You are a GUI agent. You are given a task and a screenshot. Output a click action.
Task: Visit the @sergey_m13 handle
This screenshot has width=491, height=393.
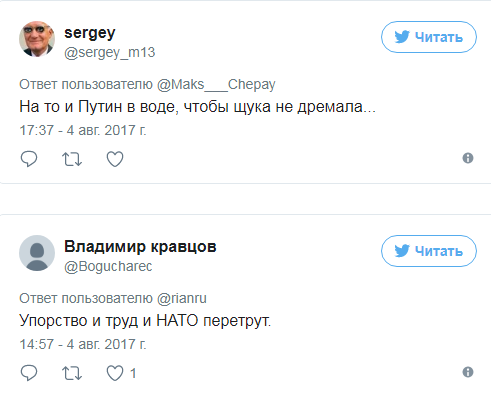coord(110,53)
